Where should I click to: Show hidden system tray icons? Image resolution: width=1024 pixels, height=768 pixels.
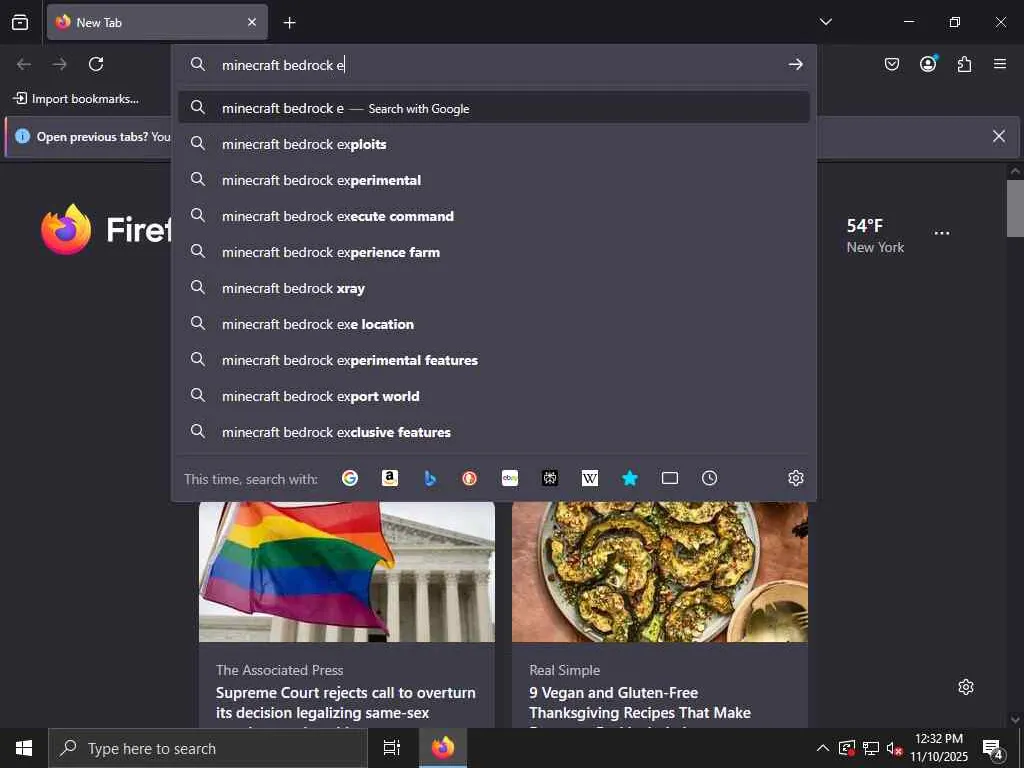click(x=823, y=748)
